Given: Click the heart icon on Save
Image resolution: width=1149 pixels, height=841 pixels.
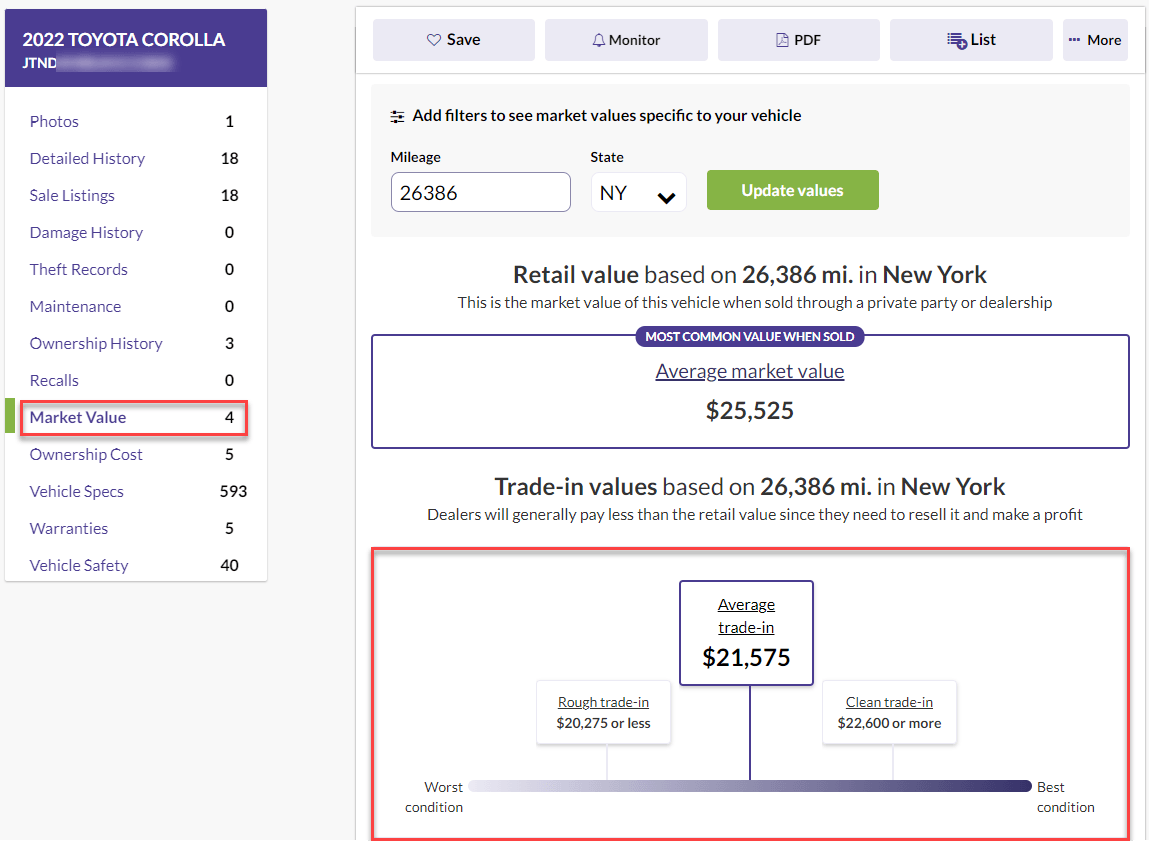Looking at the screenshot, I should coord(434,40).
